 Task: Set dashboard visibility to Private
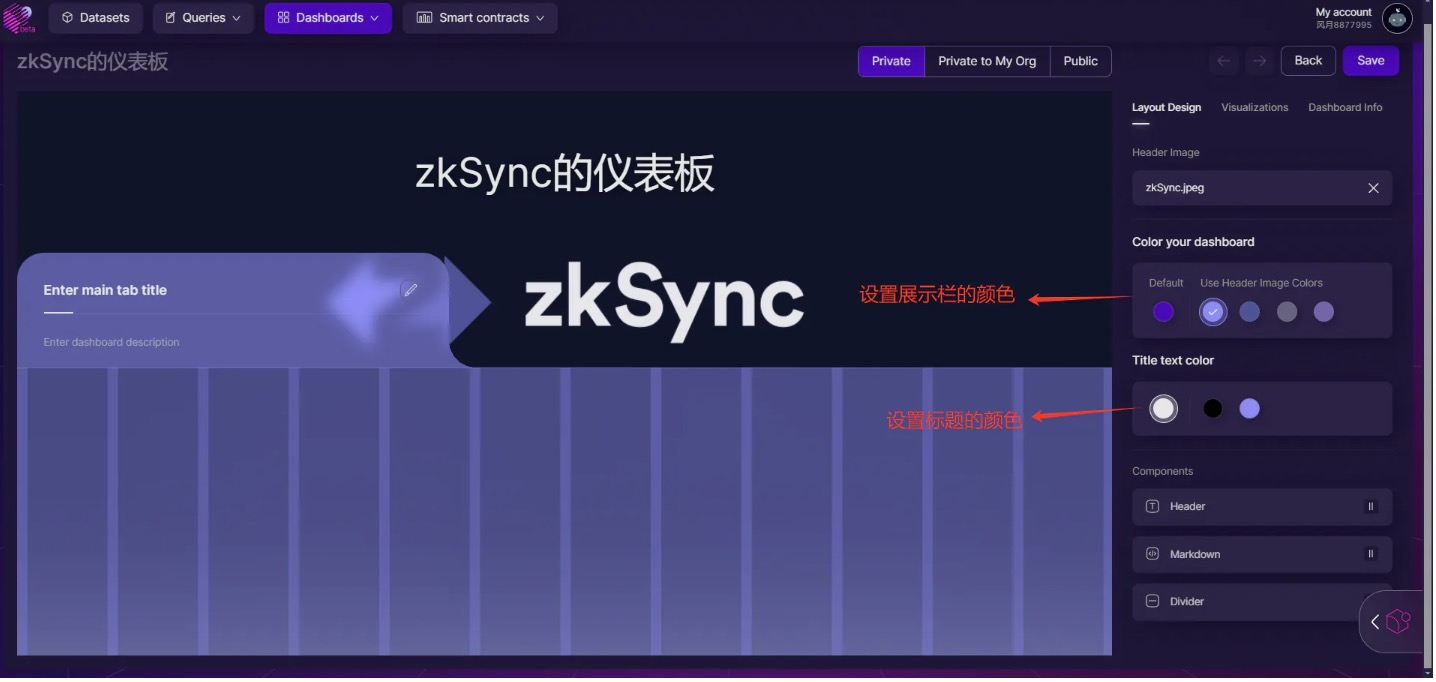893,61
